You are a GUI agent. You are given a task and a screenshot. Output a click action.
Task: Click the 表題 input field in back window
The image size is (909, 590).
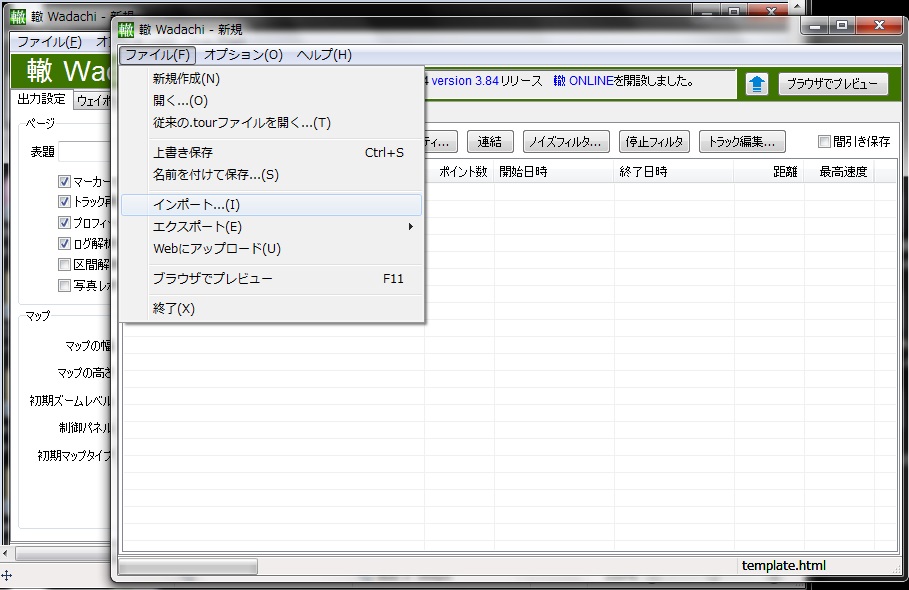click(x=85, y=152)
